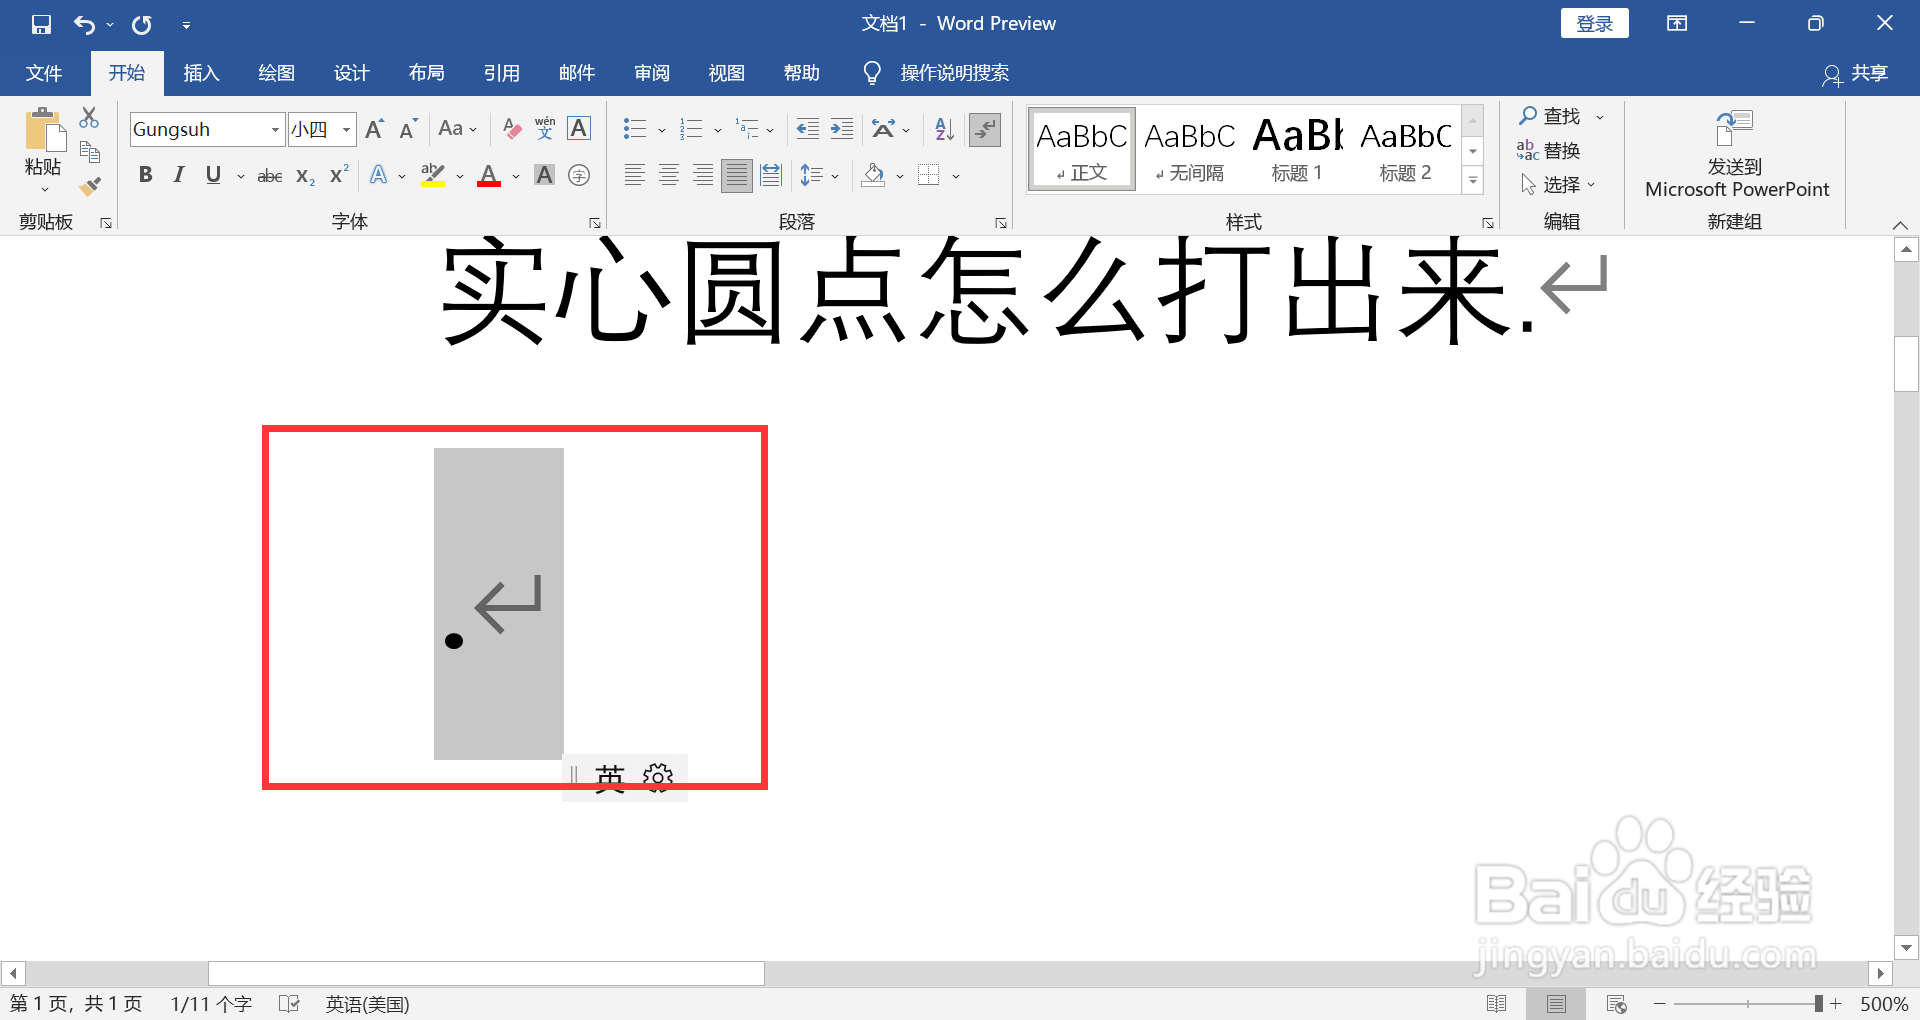
Task: Activate the Format Painter tool
Action: click(x=89, y=186)
